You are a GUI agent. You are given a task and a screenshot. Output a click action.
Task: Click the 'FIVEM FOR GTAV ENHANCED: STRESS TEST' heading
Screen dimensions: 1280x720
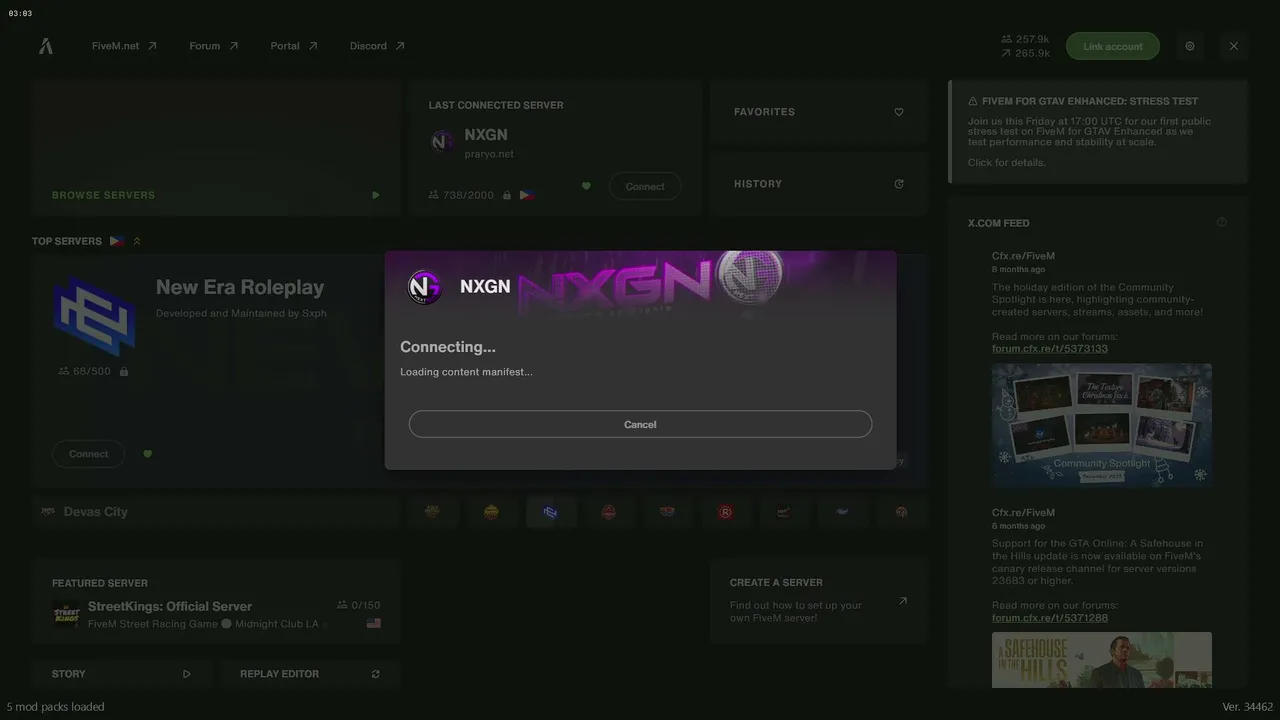[x=1090, y=101]
